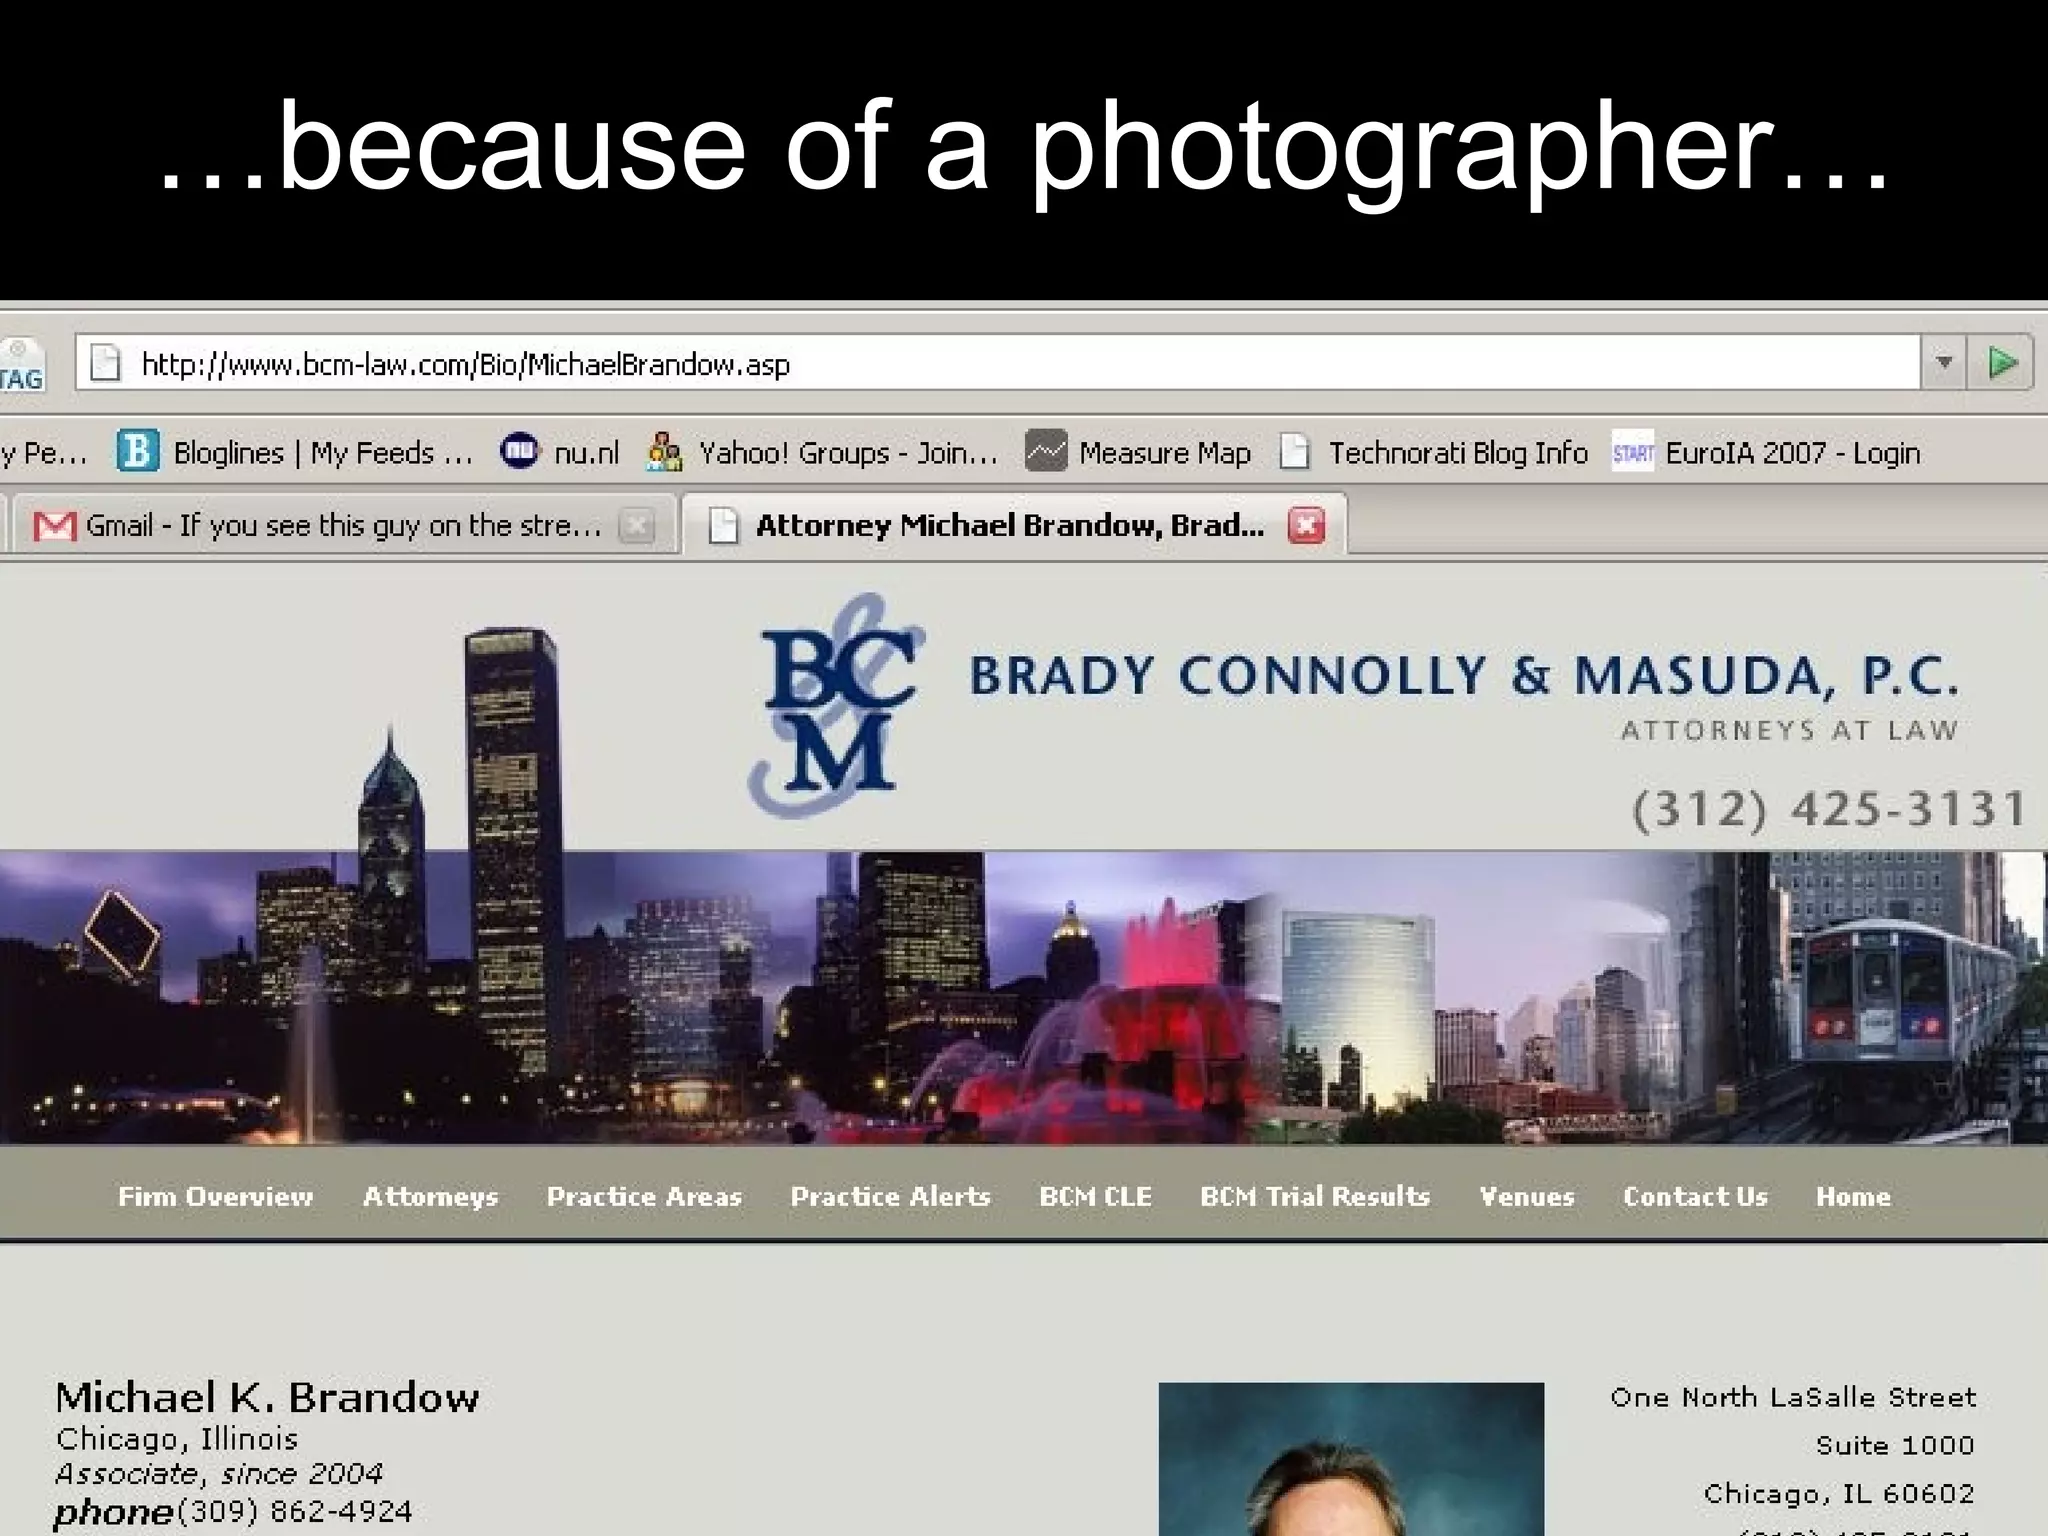Screen dimensions: 2048x1536
Task: Open the nu.nl bookmark
Action: point(560,452)
